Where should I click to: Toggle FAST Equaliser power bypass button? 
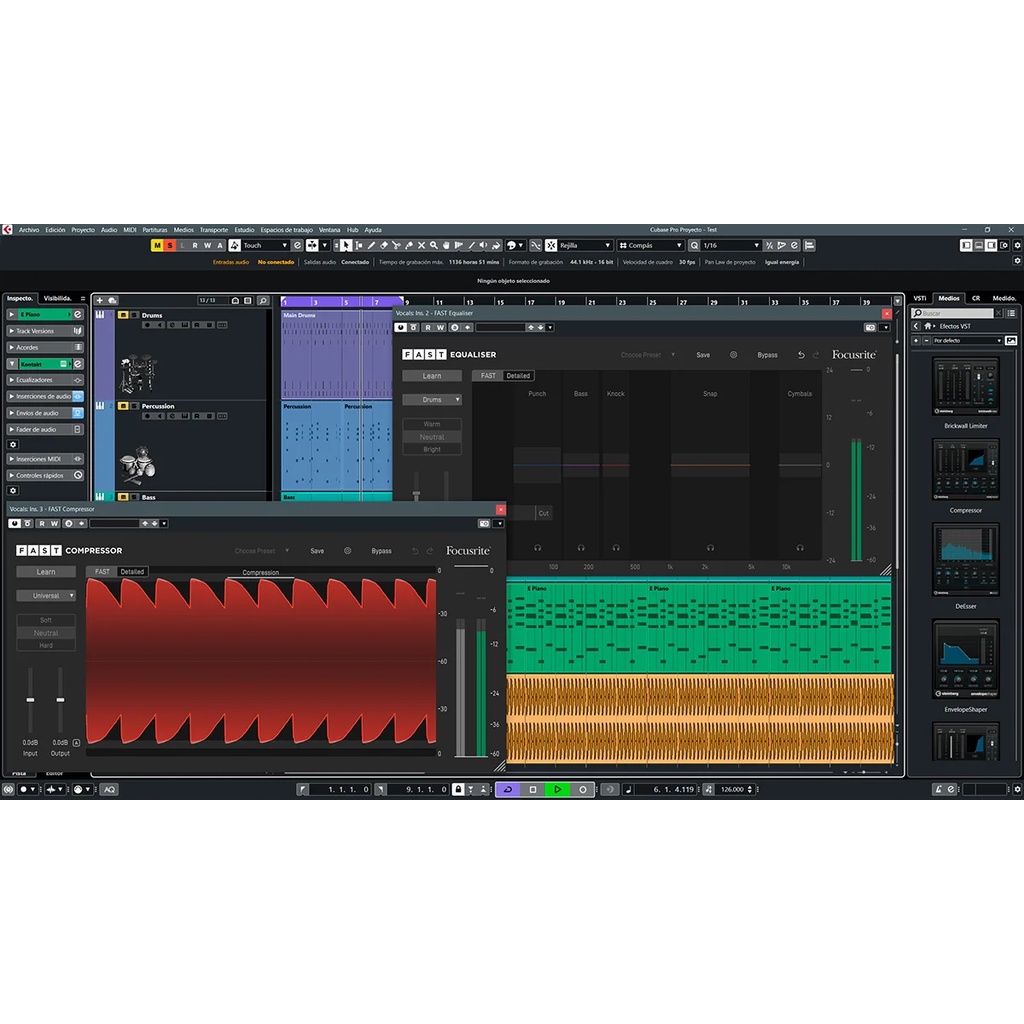click(x=400, y=328)
